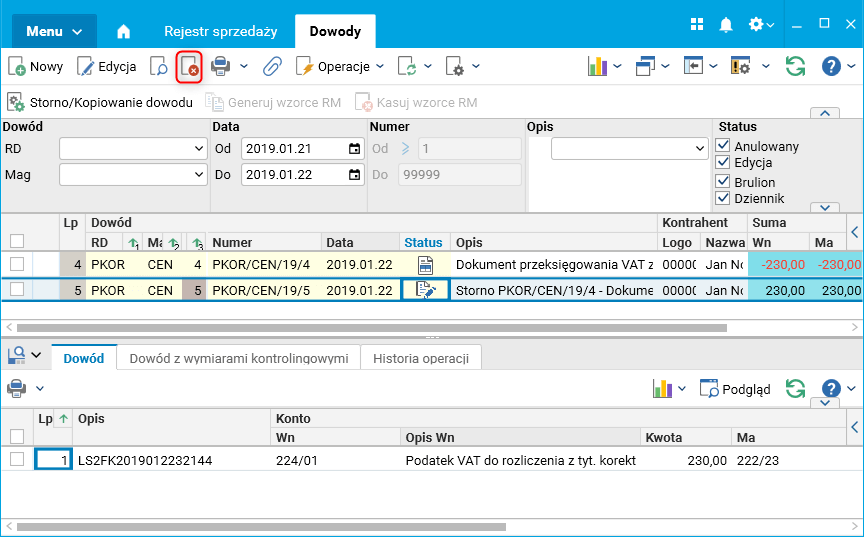Image resolution: width=864 pixels, height=537 pixels.
Task: Click account cell 224/01
Action: click(336, 460)
